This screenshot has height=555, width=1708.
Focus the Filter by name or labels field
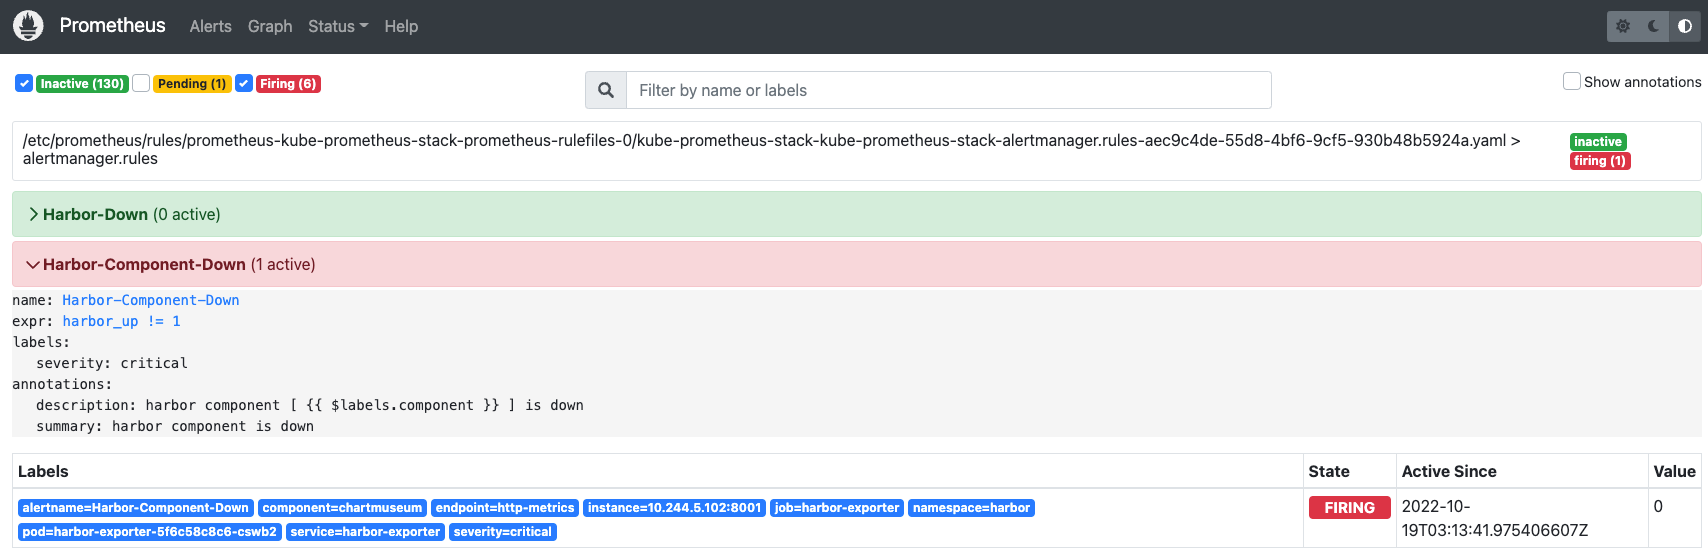948,90
